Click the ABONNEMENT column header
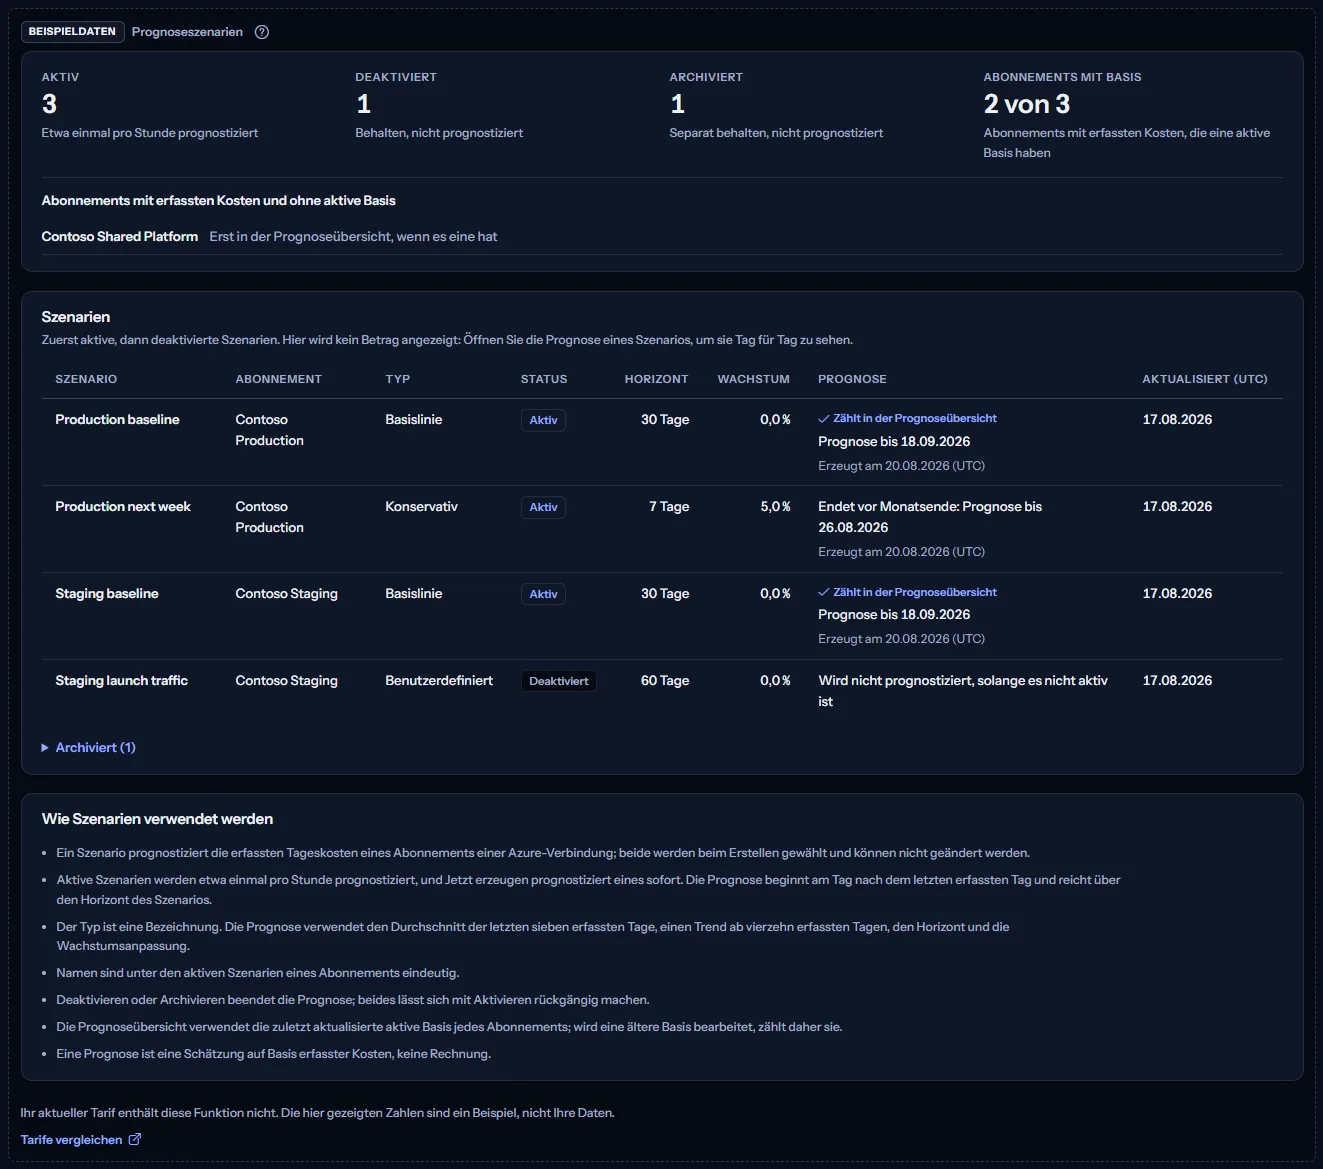The image size is (1323, 1169). click(x=279, y=379)
